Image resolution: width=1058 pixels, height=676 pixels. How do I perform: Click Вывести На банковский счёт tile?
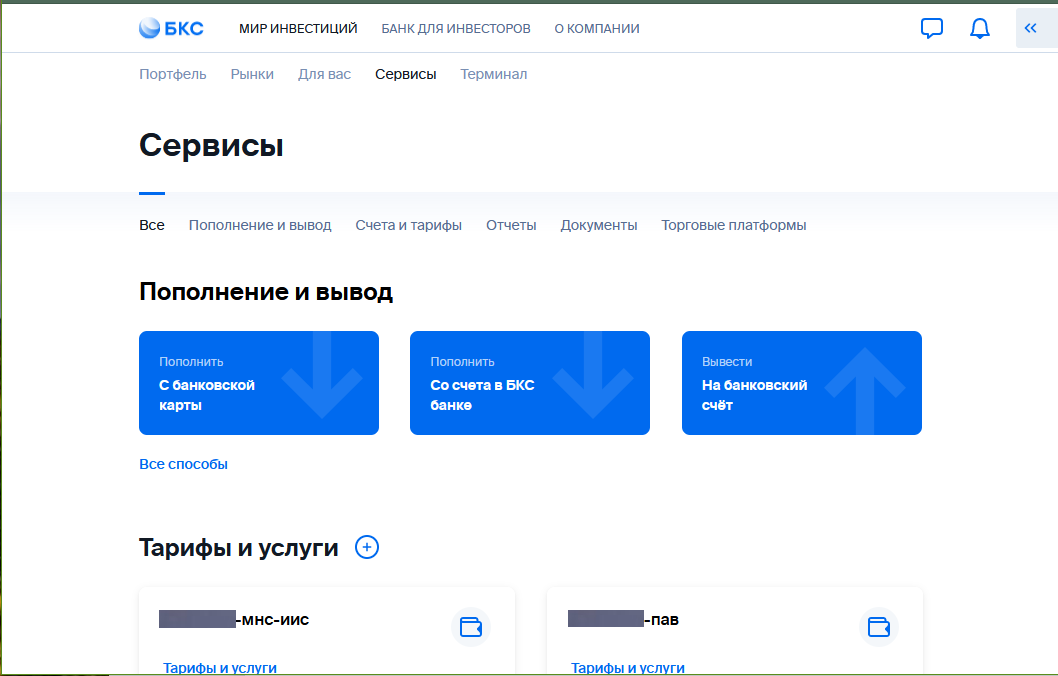pos(801,383)
